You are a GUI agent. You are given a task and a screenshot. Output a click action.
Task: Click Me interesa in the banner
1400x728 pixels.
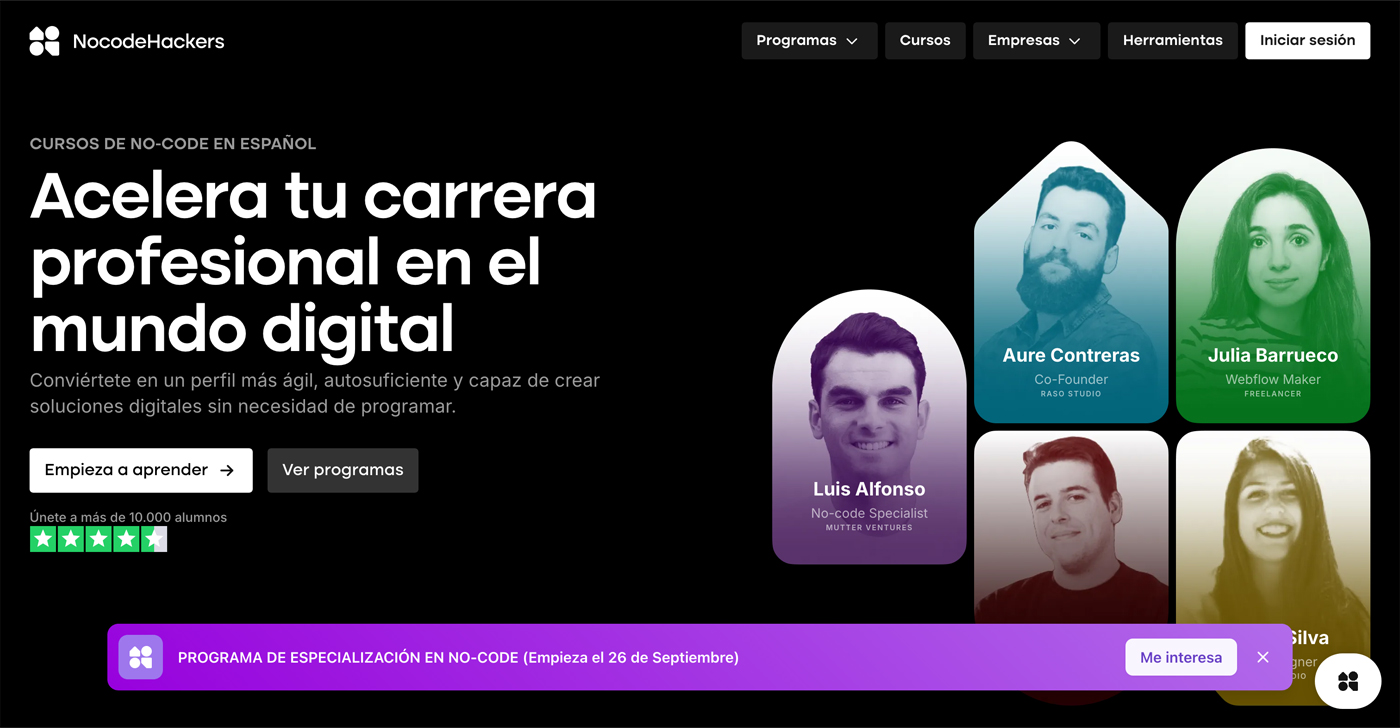(x=1181, y=657)
